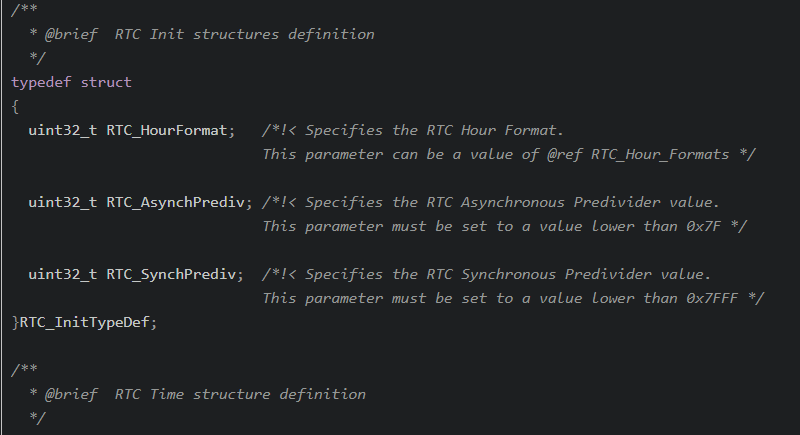The height and width of the screenshot is (435, 800).
Task: Click uint32_t type before RTC_AsynchPrediv
Action: pyautogui.click(x=63, y=202)
